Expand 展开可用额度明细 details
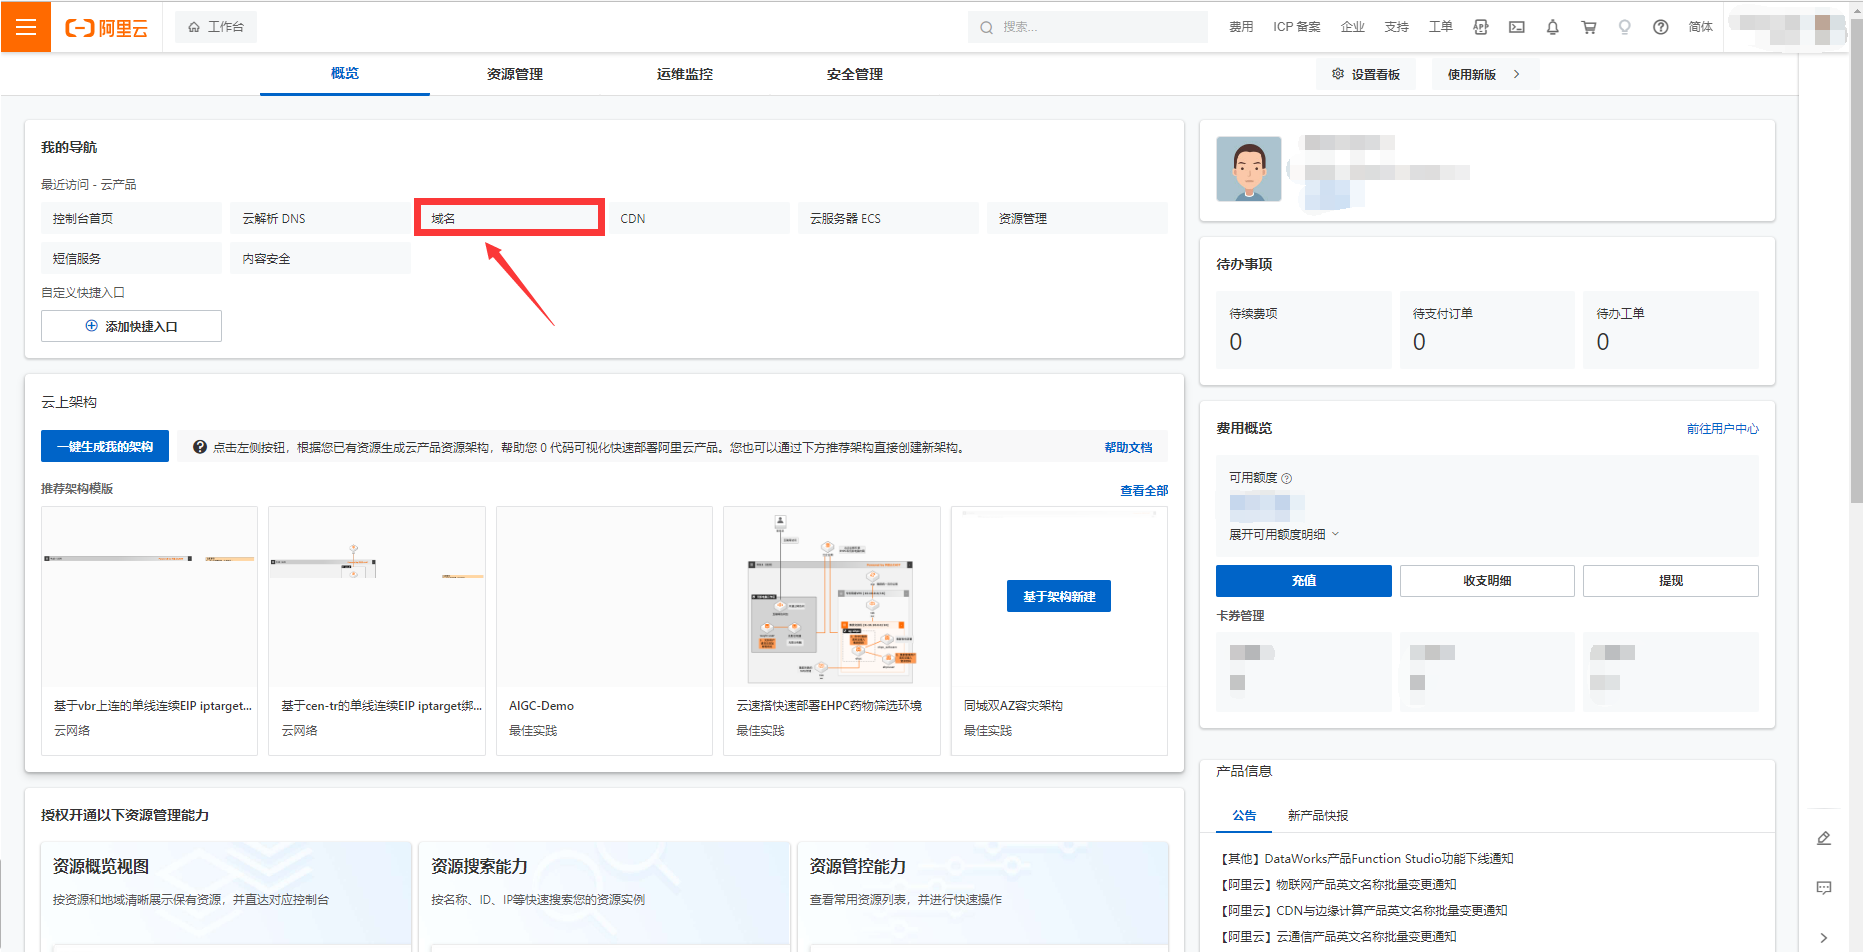 point(1283,535)
